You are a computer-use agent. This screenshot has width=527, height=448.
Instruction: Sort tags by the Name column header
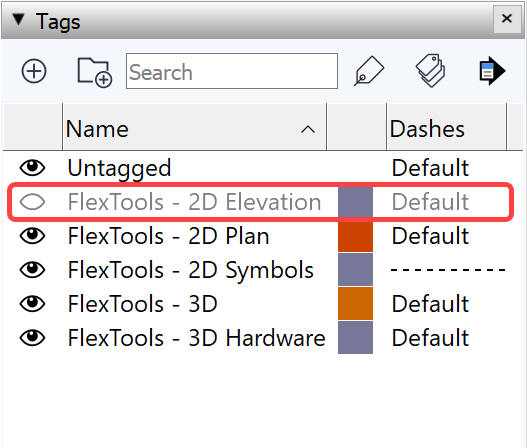(x=194, y=129)
